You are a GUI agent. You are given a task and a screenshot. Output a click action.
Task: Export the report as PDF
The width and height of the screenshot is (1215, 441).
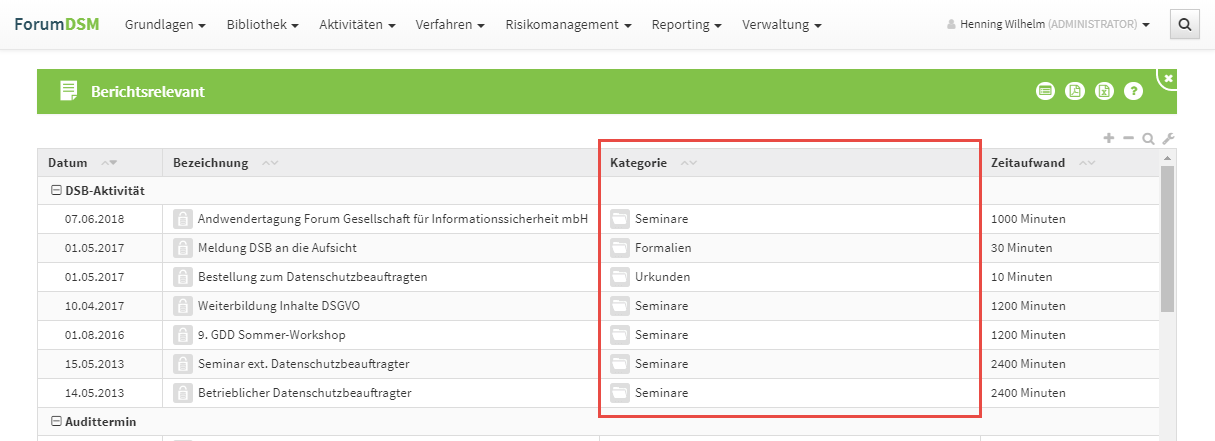(x=1074, y=91)
